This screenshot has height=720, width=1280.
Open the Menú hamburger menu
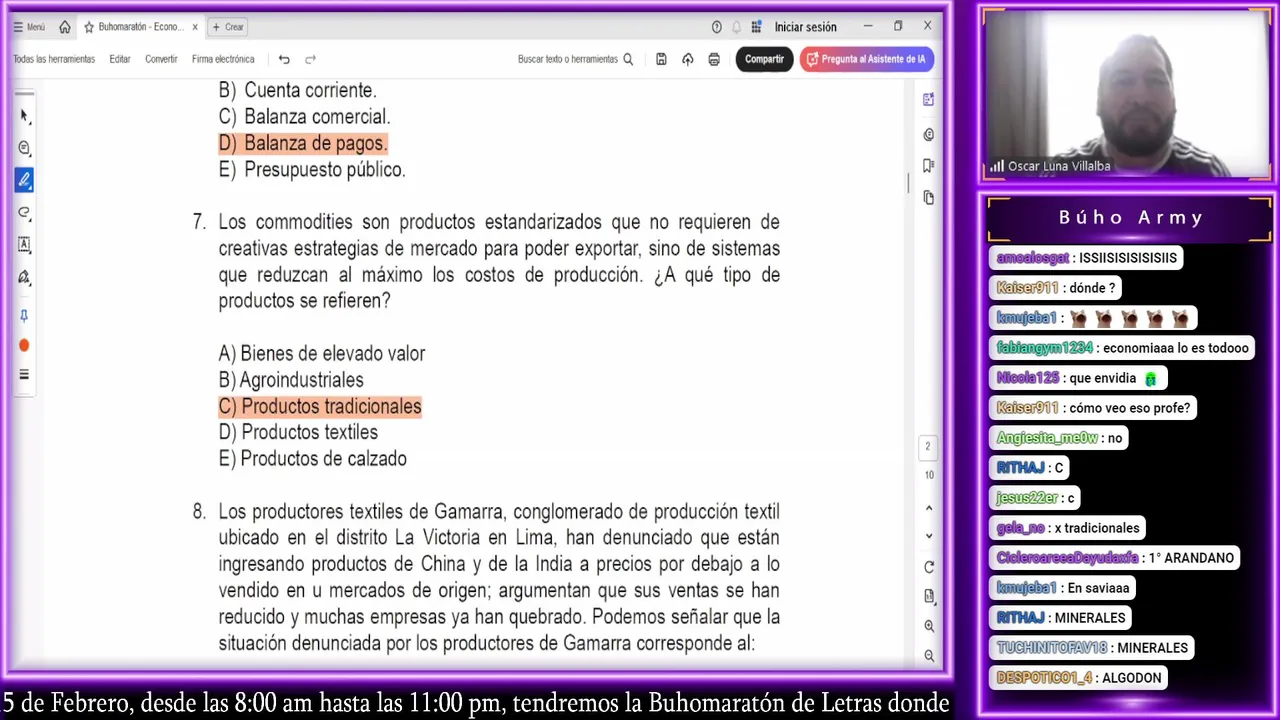(28, 27)
